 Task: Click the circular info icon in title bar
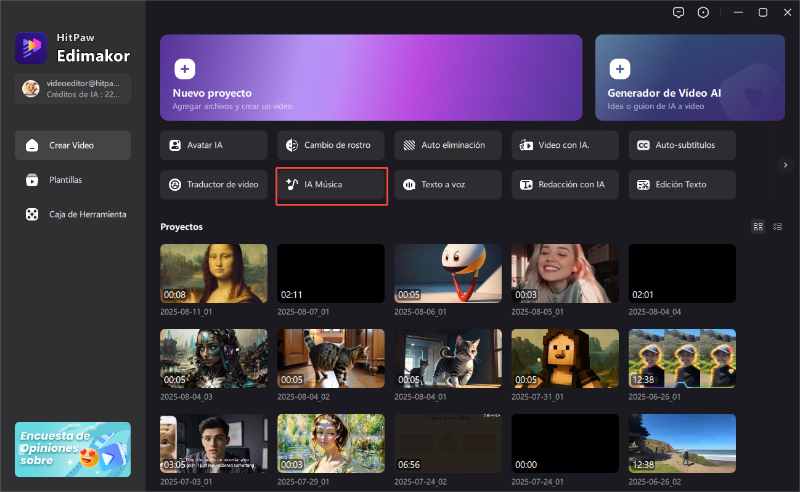(703, 12)
